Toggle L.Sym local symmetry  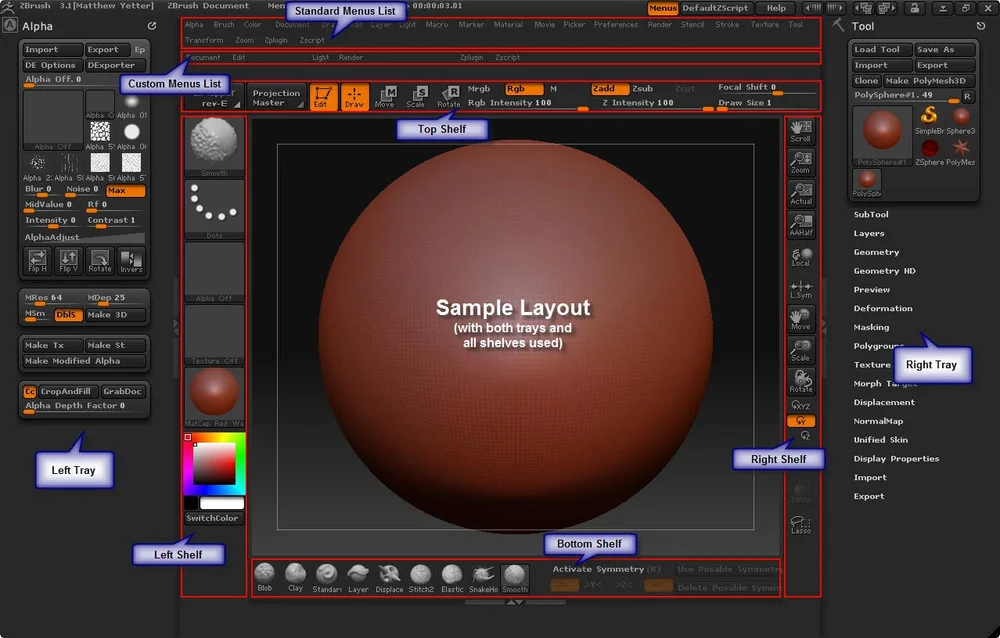click(x=800, y=288)
